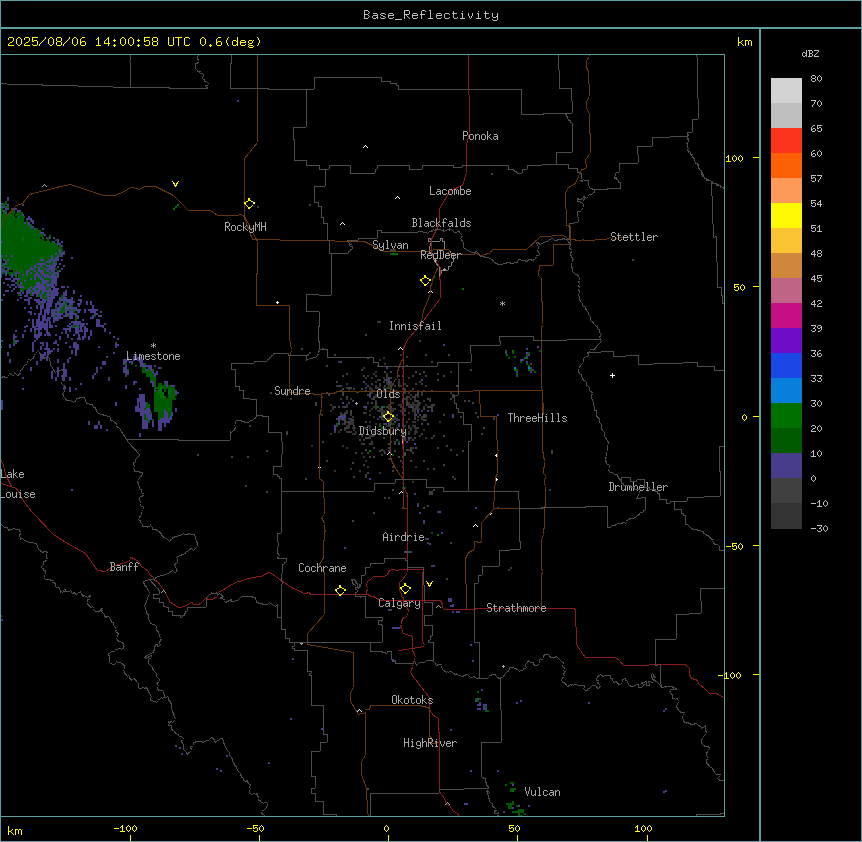Click the RedDeer city label
Image resolution: width=862 pixels, height=842 pixels.
point(440,255)
